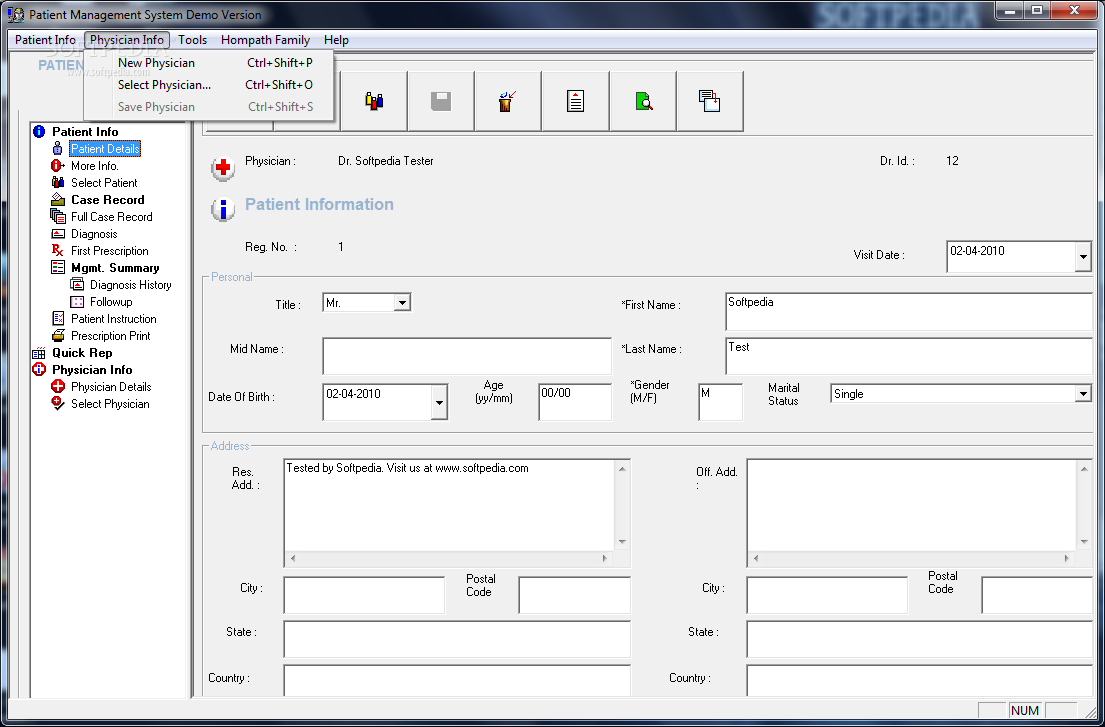Click the Off. Add. text area
The image size is (1105, 727).
913,505
